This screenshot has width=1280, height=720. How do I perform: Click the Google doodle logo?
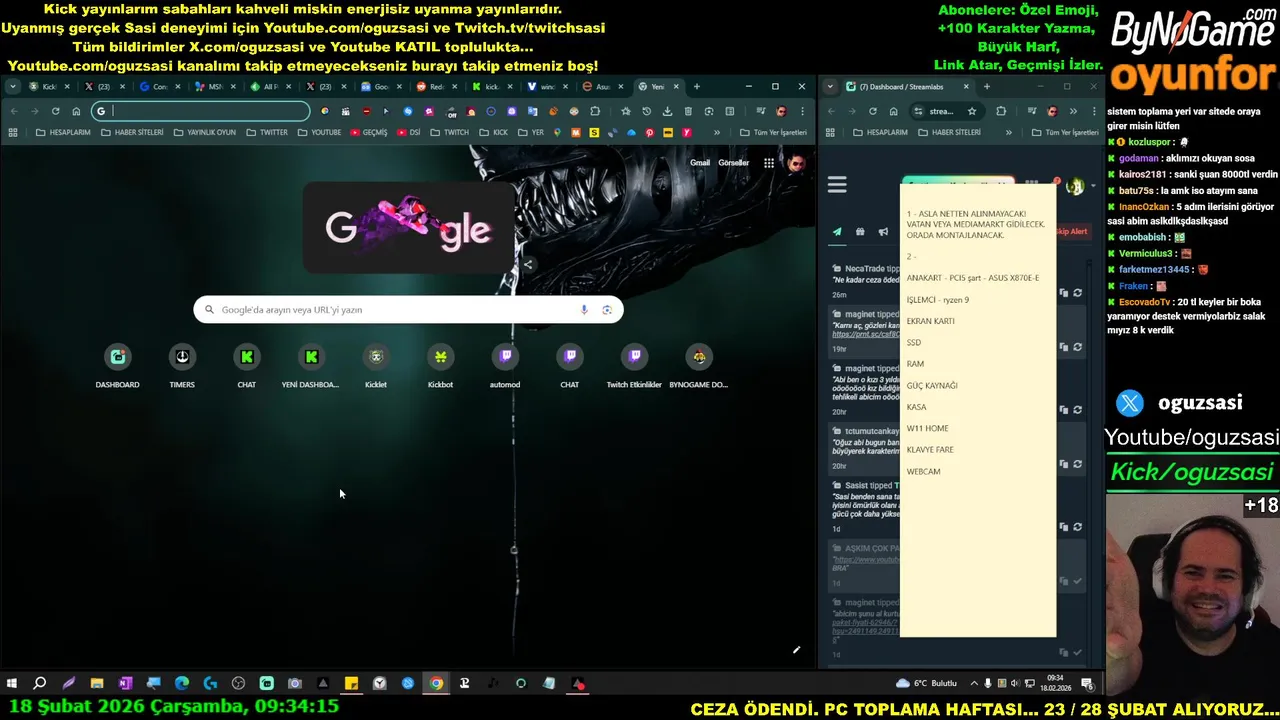(x=409, y=228)
